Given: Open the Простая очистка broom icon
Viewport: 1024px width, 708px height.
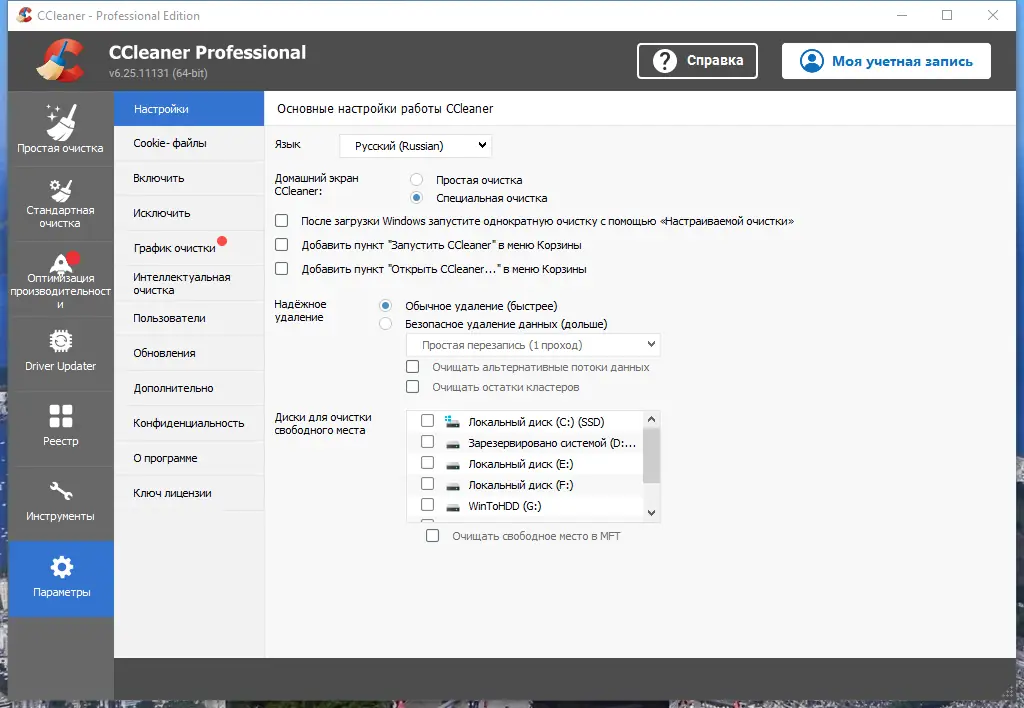Looking at the screenshot, I should tap(61, 122).
